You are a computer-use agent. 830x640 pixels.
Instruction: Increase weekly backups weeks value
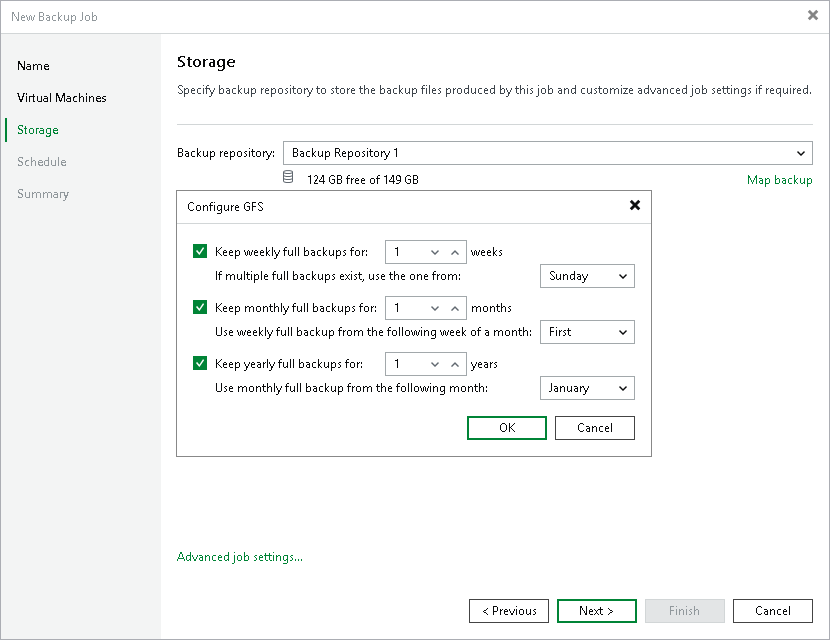[x=455, y=253]
